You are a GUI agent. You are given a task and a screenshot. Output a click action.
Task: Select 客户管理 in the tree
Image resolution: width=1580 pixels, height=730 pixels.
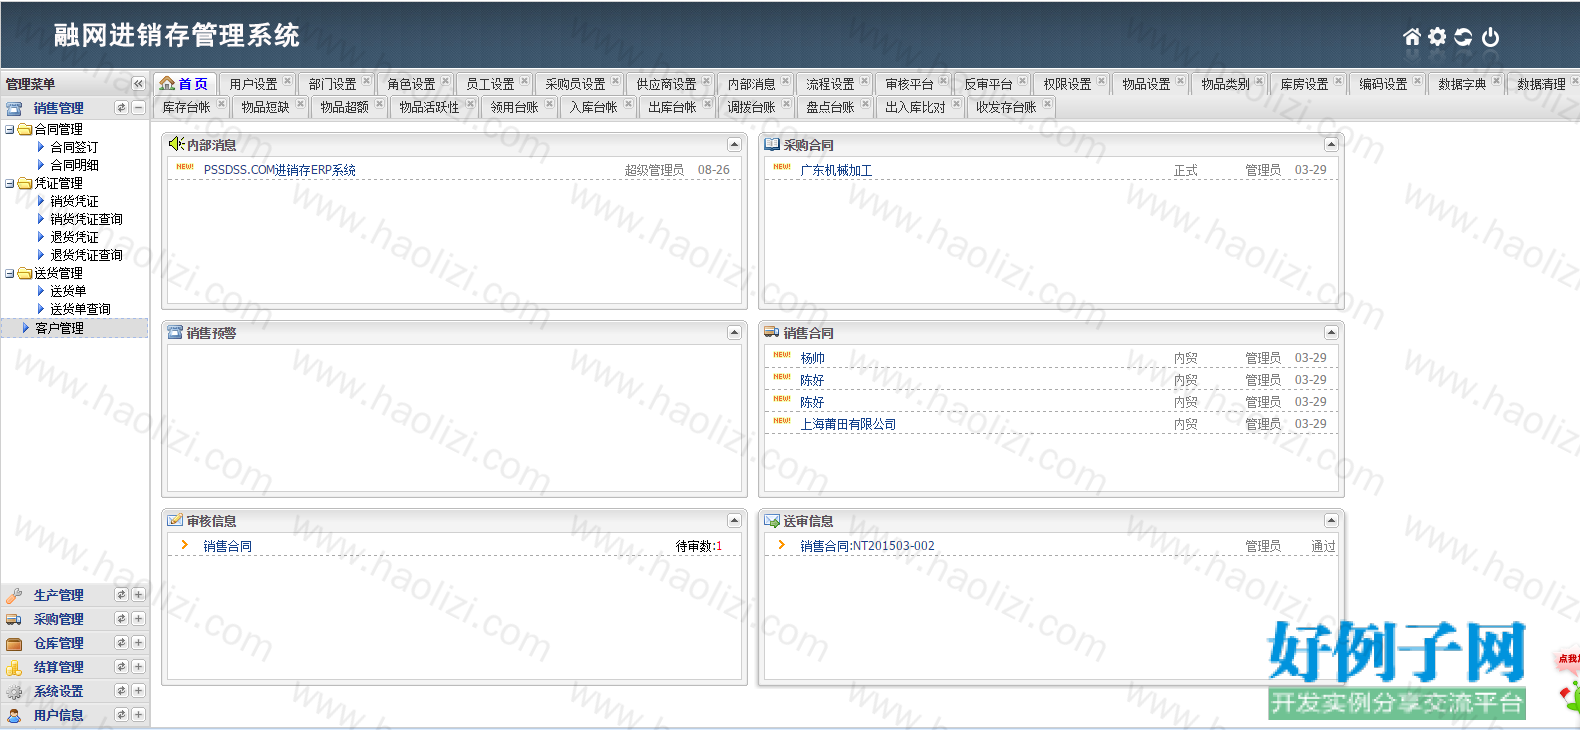59,328
